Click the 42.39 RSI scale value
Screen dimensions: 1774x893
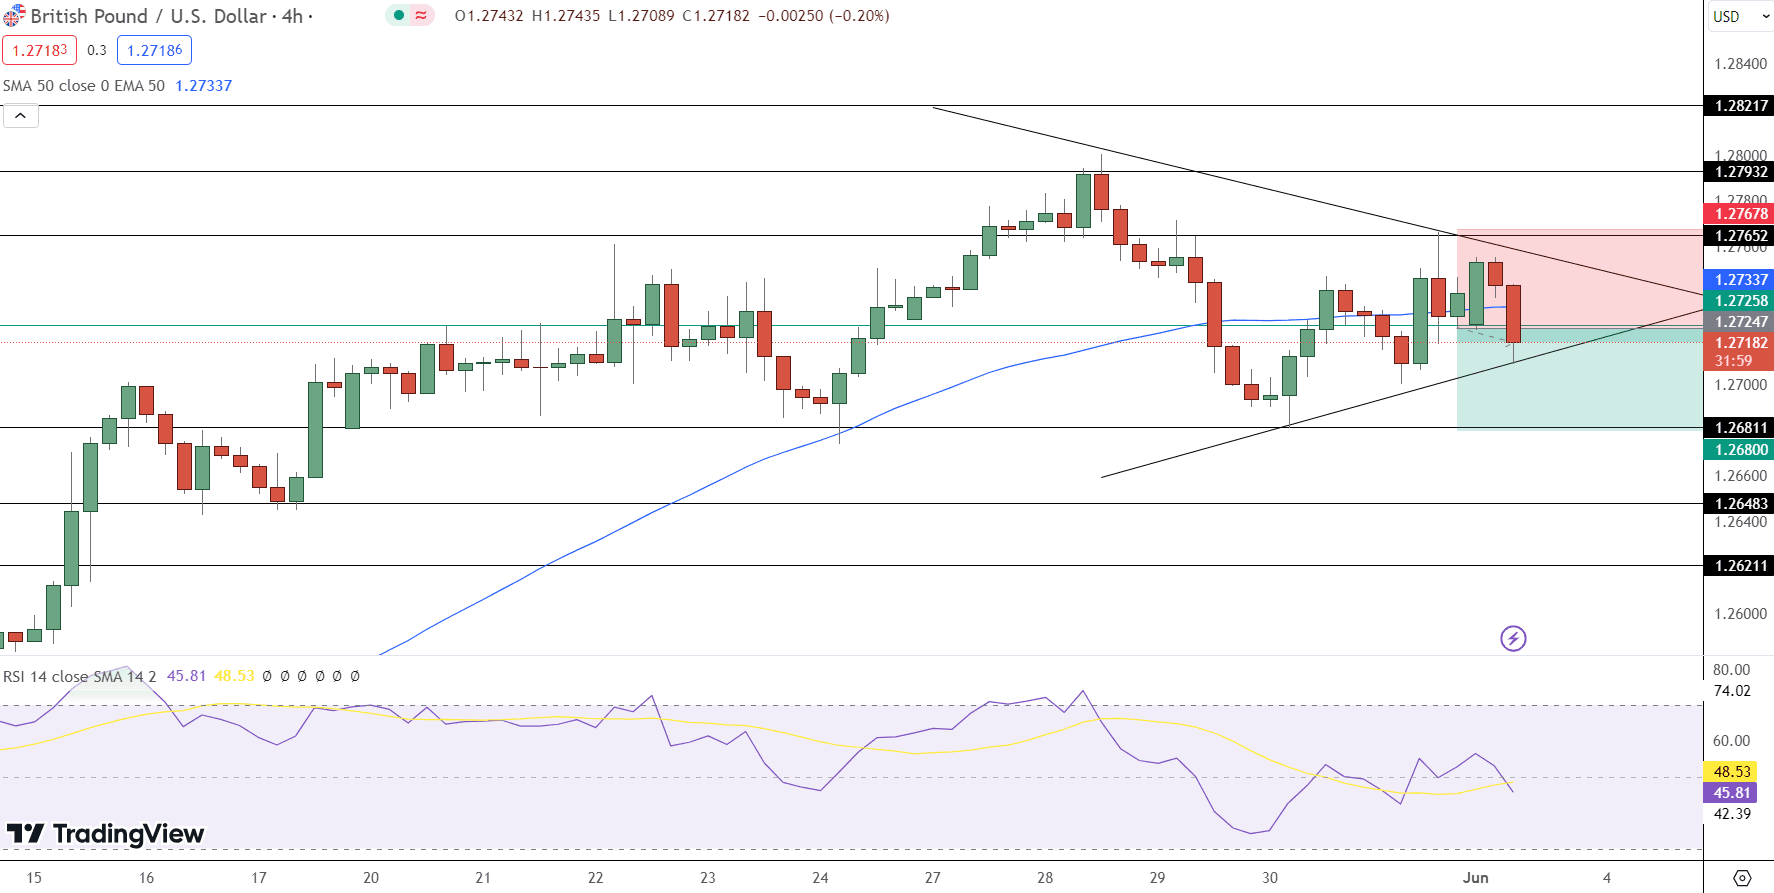coord(1732,814)
